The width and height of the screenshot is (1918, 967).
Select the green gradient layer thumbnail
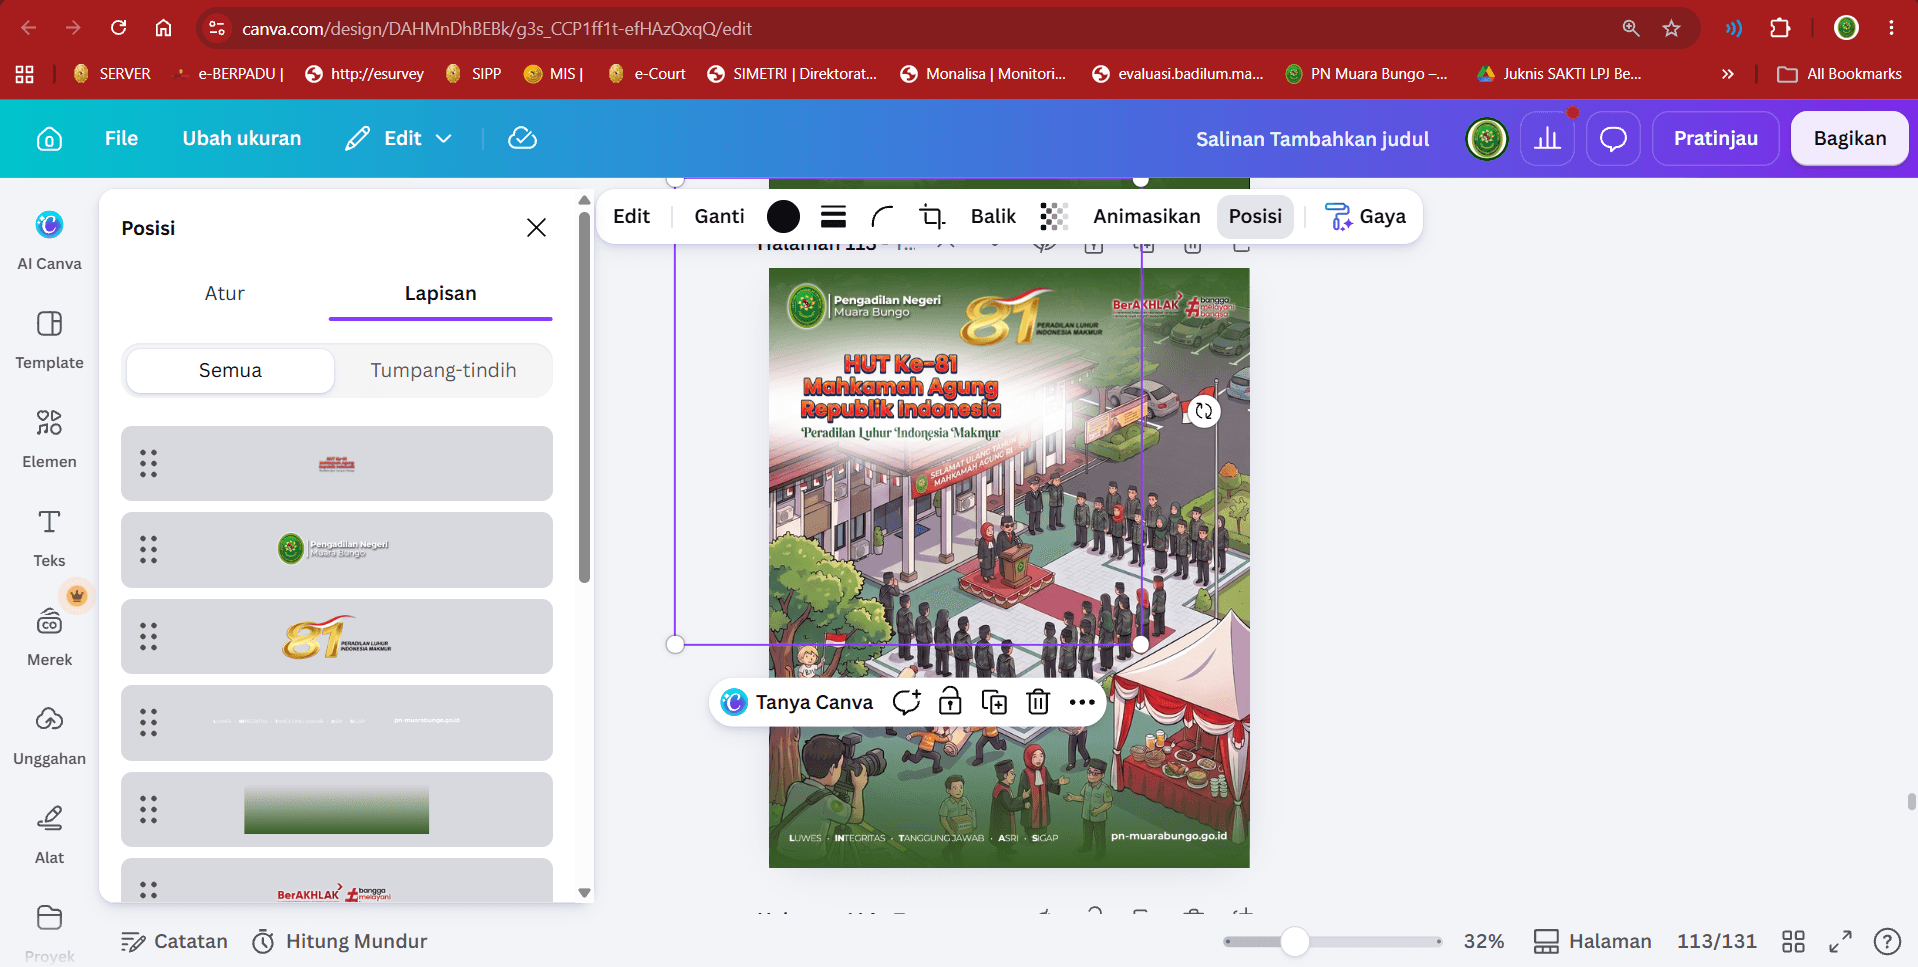[x=337, y=809]
